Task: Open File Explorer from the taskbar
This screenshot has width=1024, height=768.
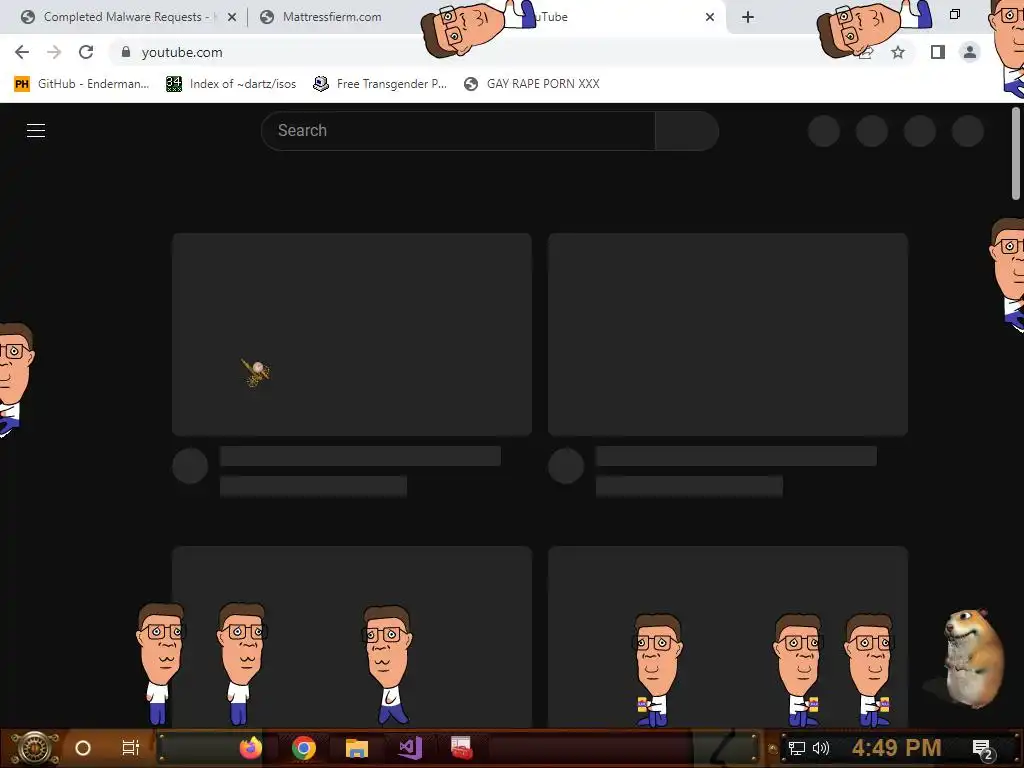Action: (x=357, y=748)
